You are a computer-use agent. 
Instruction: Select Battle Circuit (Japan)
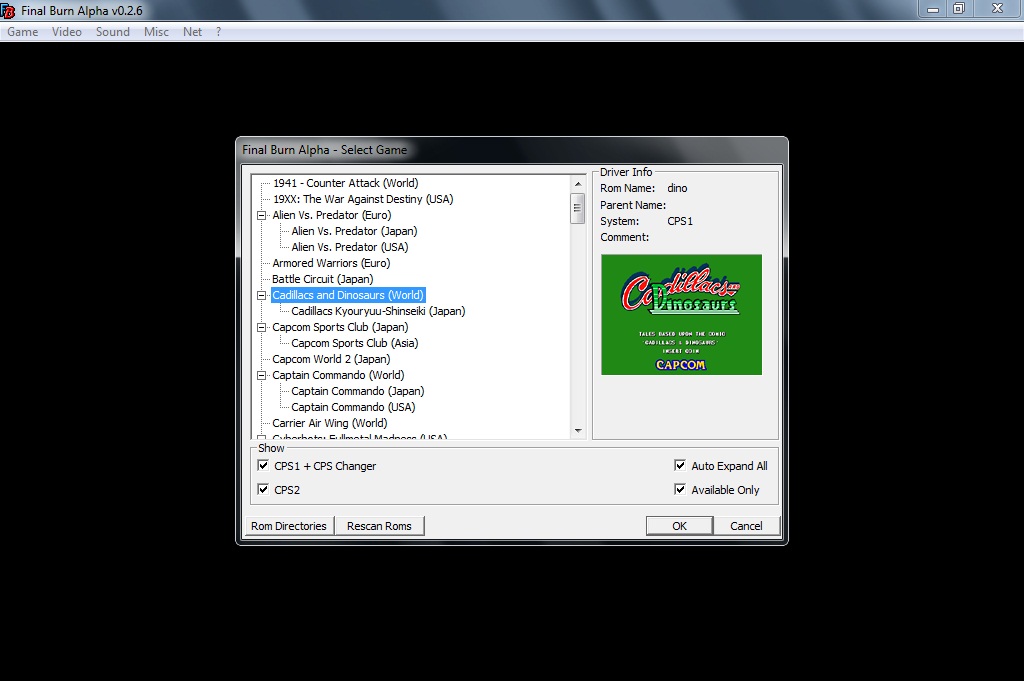pos(323,279)
